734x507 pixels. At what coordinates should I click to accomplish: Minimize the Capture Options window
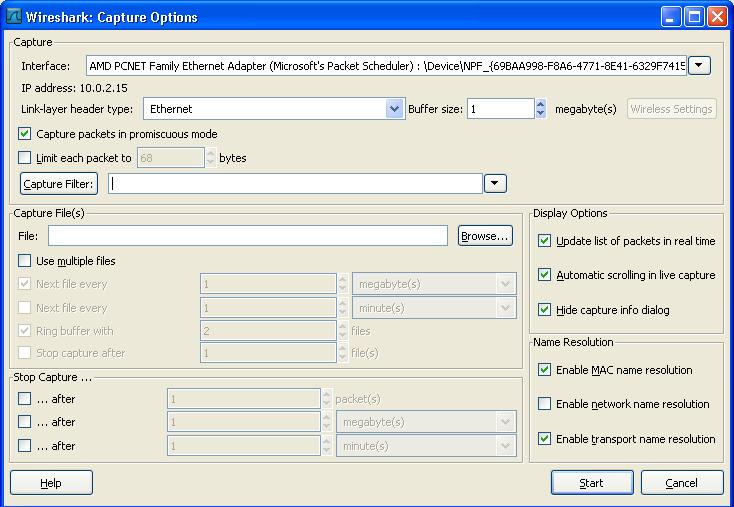click(671, 17)
